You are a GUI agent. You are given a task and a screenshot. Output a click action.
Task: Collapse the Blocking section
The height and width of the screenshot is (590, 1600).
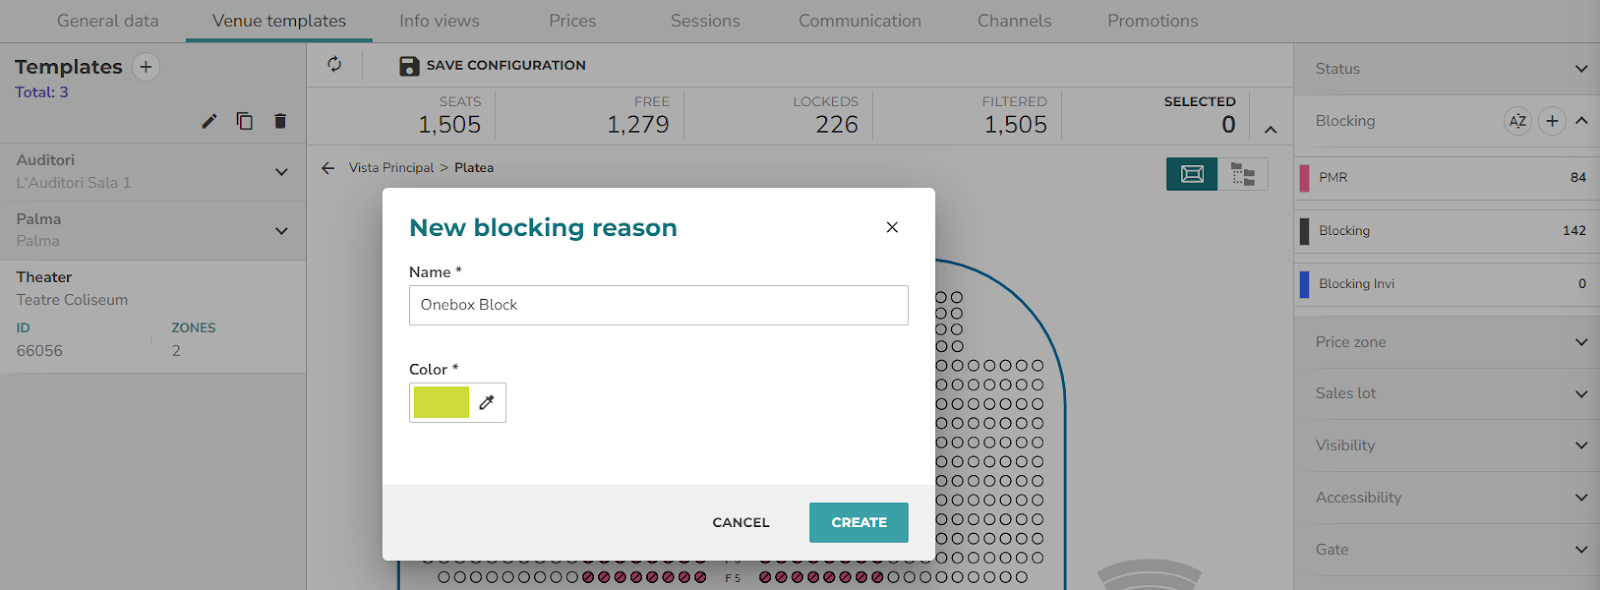[1582, 121]
